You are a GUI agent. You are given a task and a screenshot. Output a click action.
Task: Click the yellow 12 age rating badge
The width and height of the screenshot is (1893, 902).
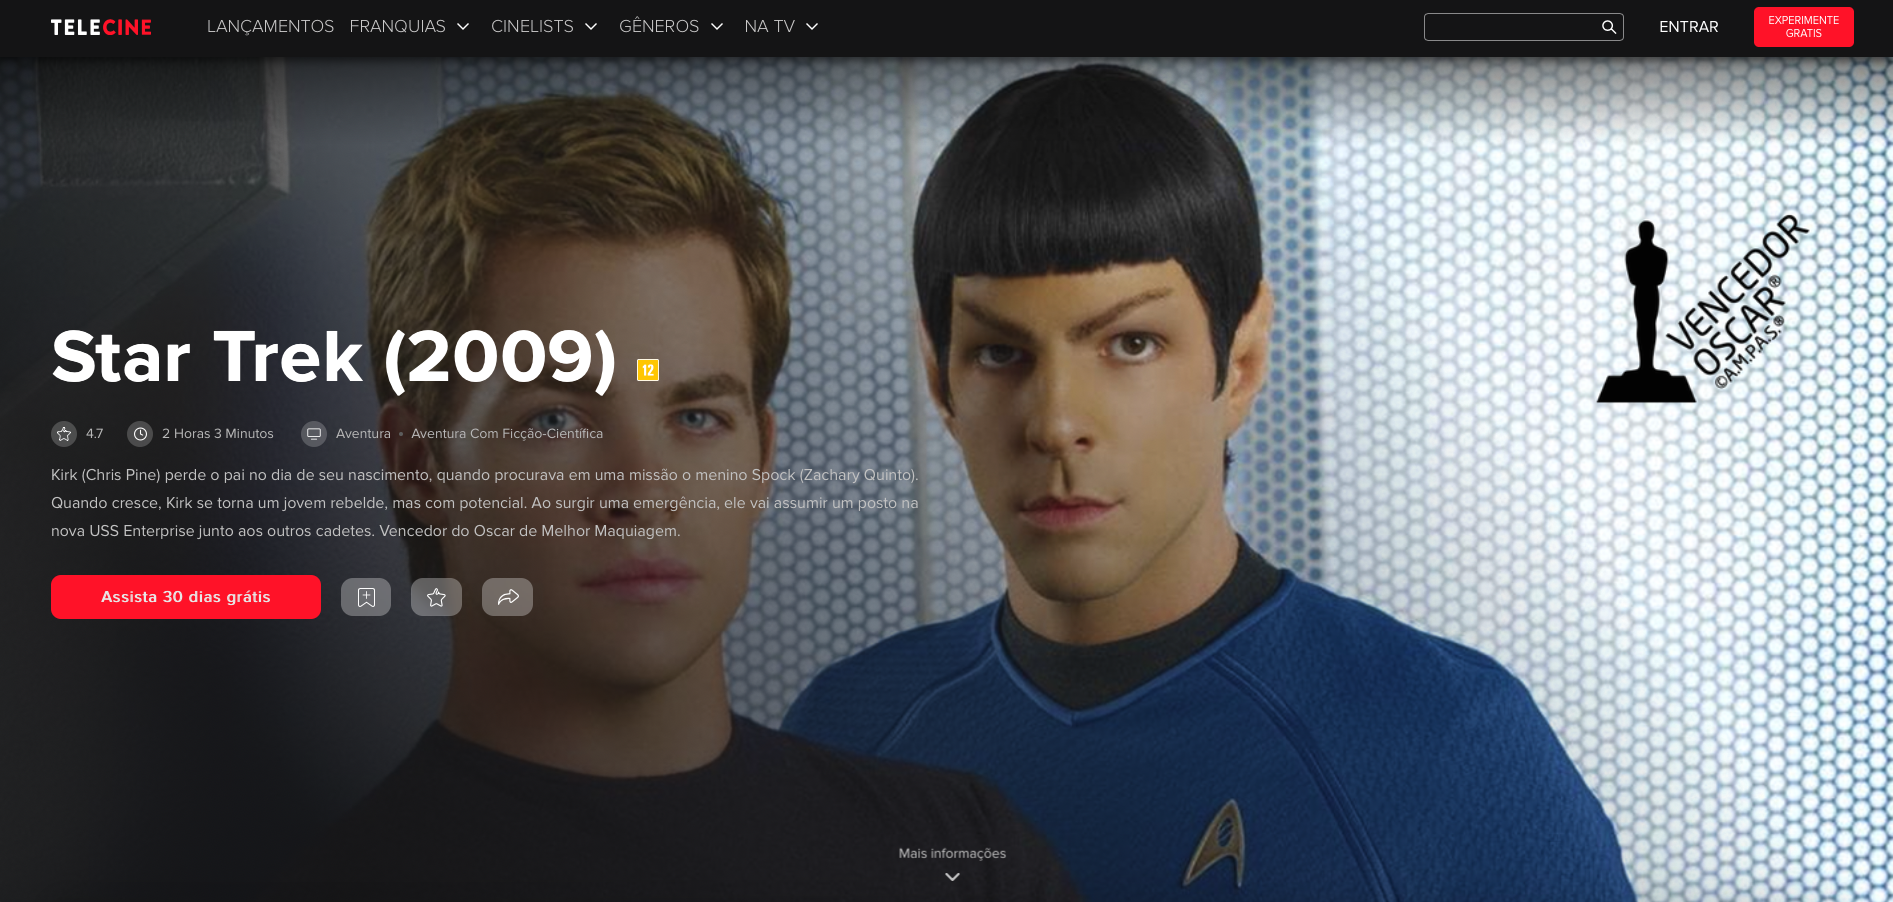[x=648, y=370]
